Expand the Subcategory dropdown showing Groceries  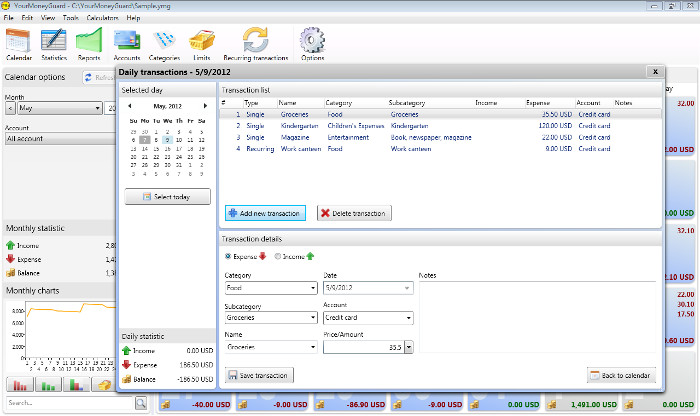click(312, 318)
